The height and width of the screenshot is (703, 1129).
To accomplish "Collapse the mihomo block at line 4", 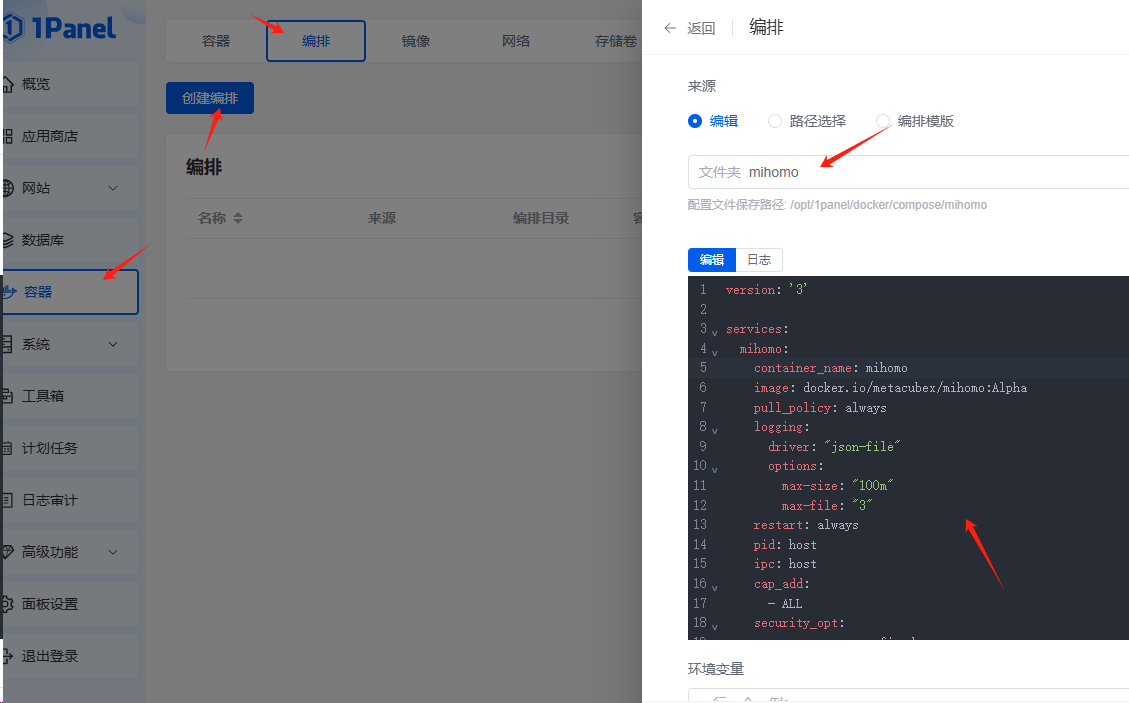I will pos(715,353).
